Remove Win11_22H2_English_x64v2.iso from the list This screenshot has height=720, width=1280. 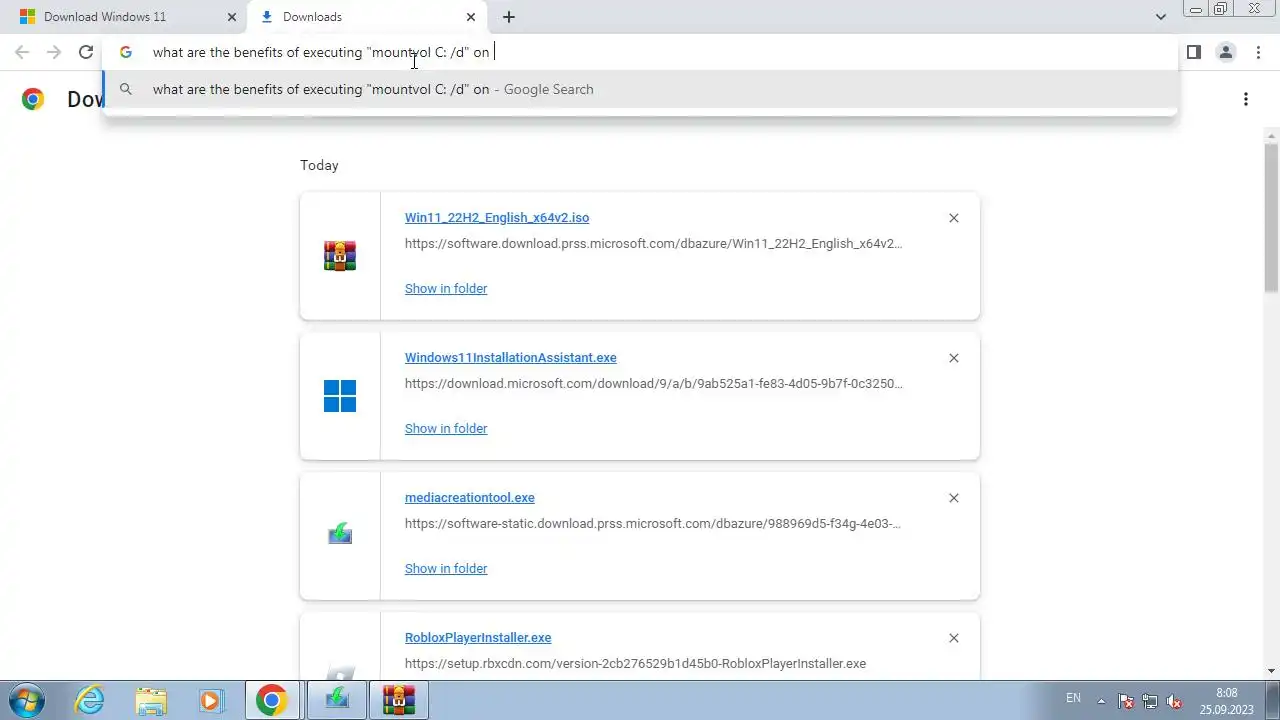[953, 218]
